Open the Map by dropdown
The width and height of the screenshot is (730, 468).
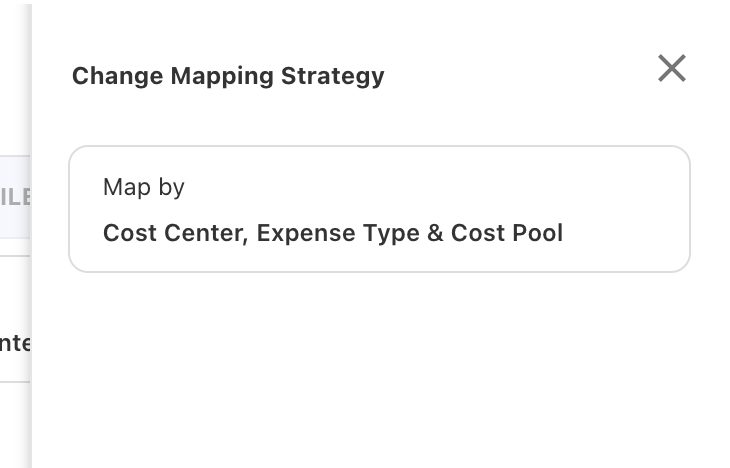coord(378,209)
